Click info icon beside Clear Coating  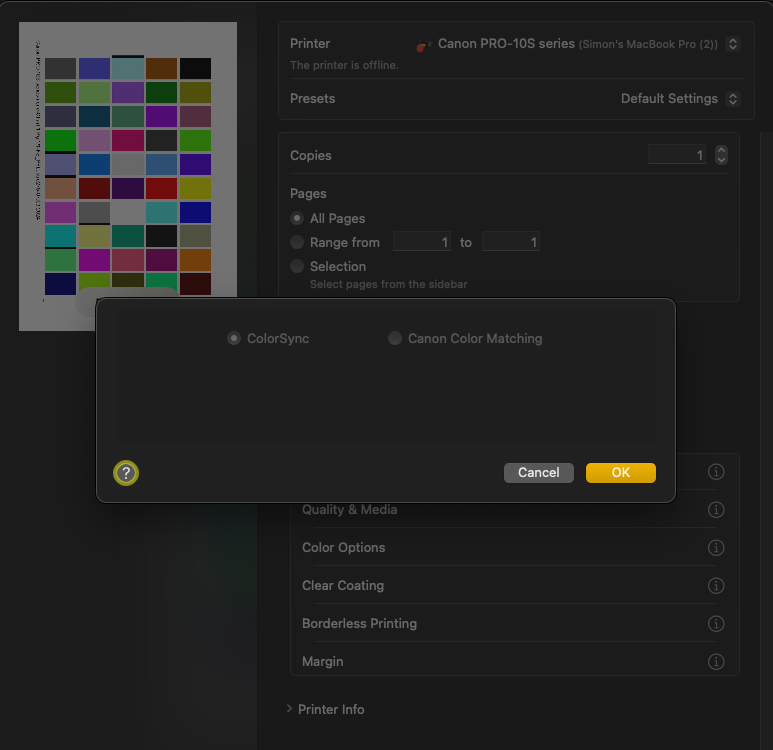[716, 586]
